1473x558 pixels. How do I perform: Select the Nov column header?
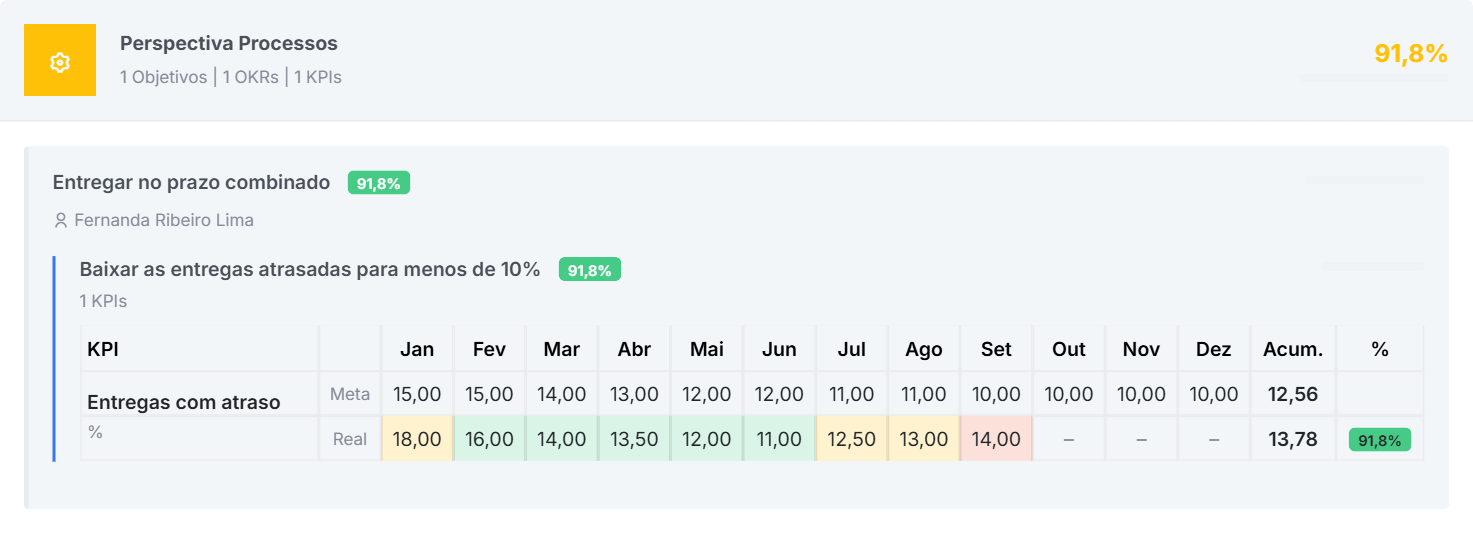coord(1141,349)
